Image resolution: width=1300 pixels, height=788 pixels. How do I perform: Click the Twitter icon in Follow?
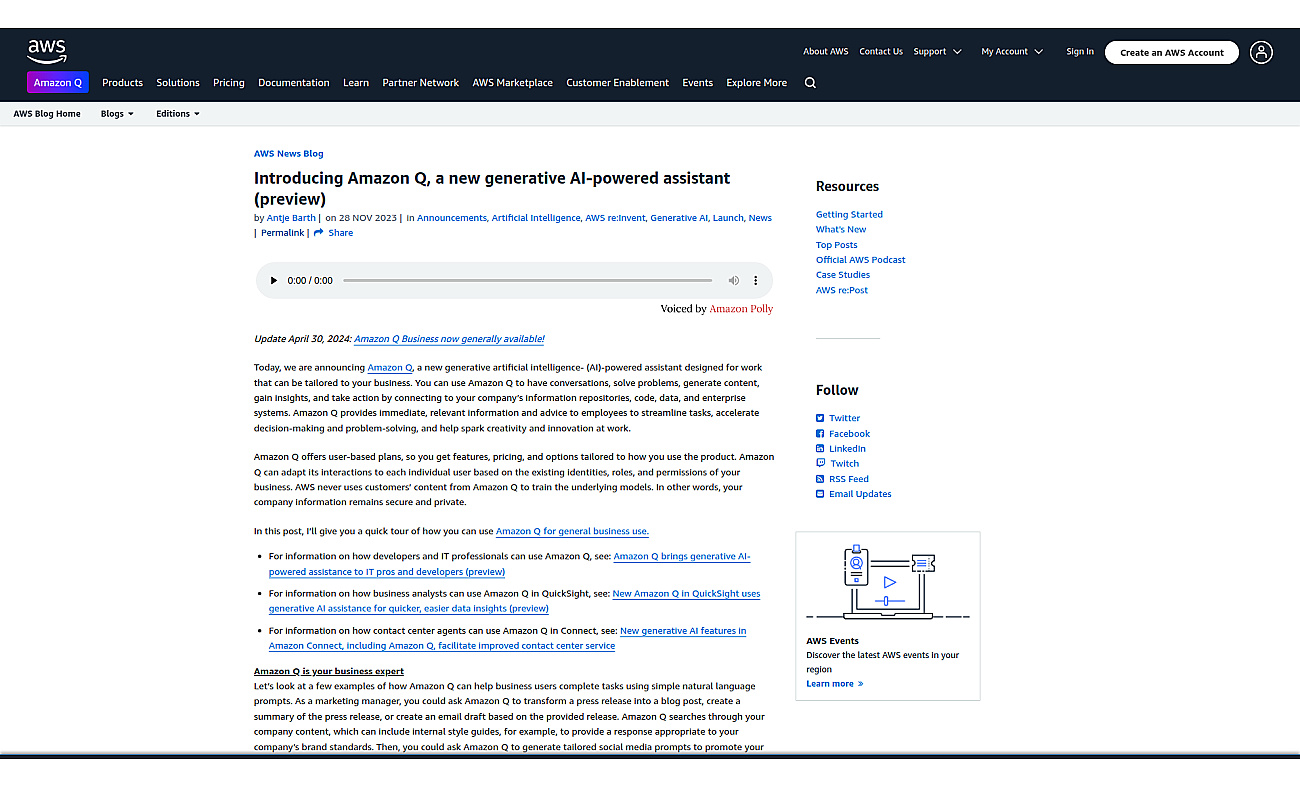tap(820, 418)
